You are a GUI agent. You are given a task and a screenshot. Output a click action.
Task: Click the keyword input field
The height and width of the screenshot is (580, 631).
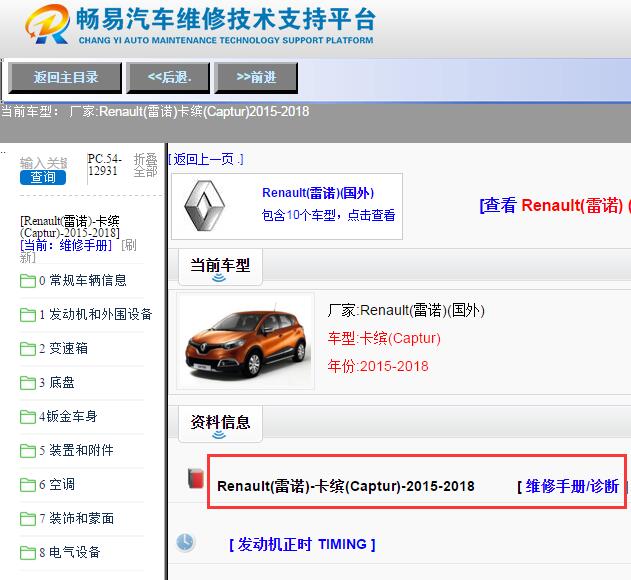pos(43,163)
